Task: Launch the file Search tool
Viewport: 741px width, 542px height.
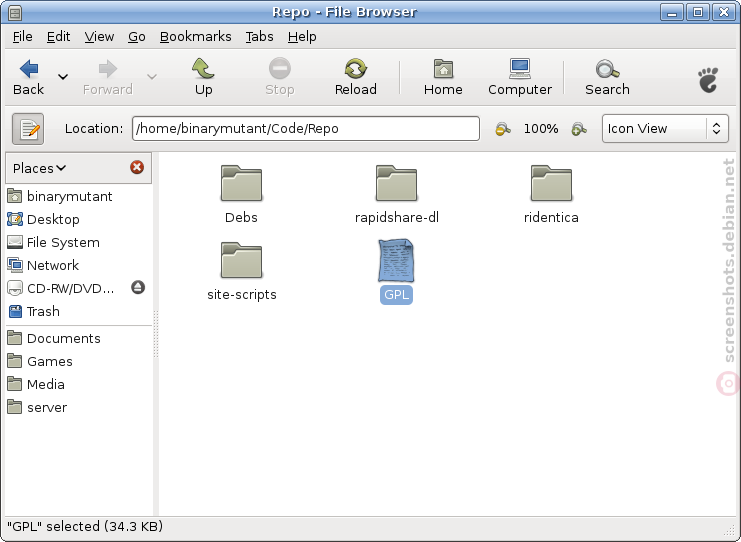Action: pos(607,77)
